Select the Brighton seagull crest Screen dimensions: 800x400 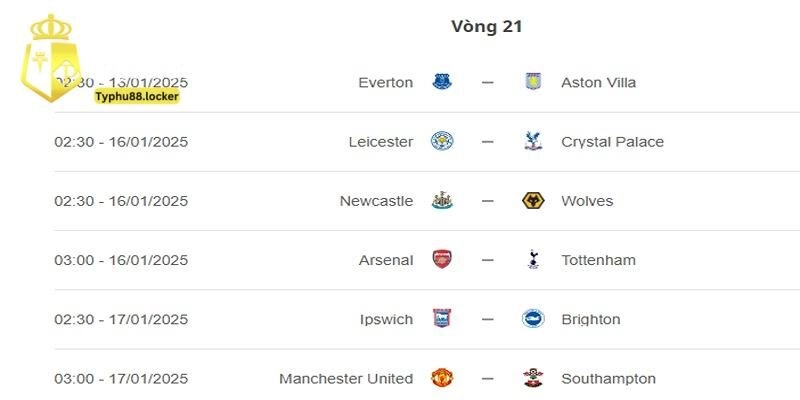[533, 319]
